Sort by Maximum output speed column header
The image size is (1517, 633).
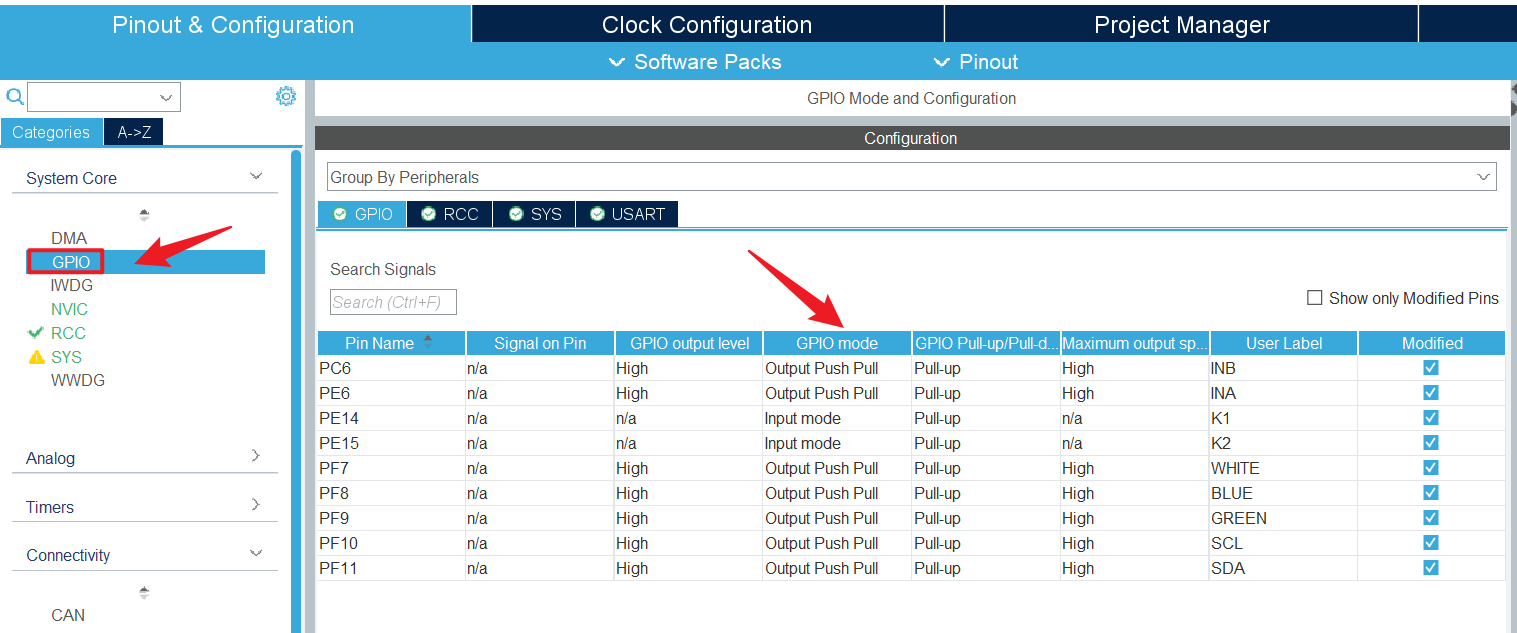click(x=1135, y=343)
